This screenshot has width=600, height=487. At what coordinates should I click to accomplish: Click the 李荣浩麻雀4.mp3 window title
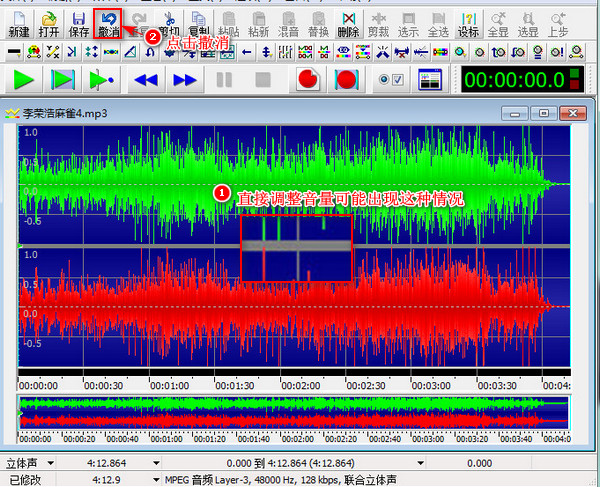pyautogui.click(x=65, y=114)
